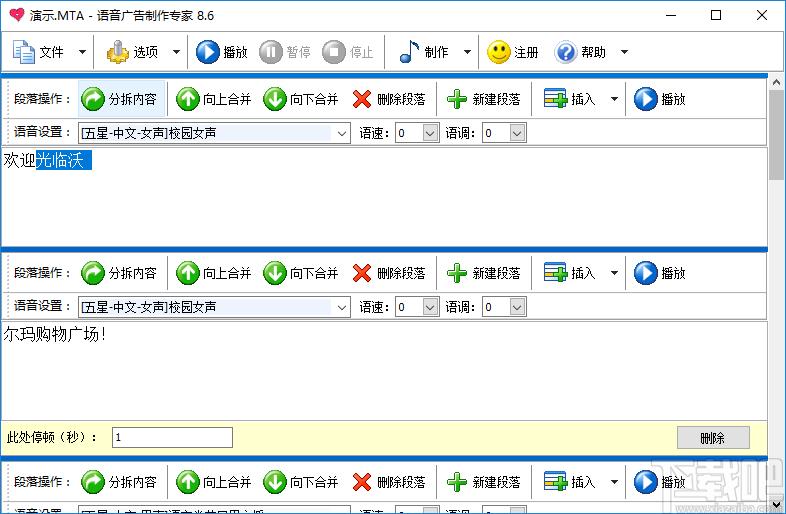Click 向上合并 in the third paragraph

pos(214,482)
